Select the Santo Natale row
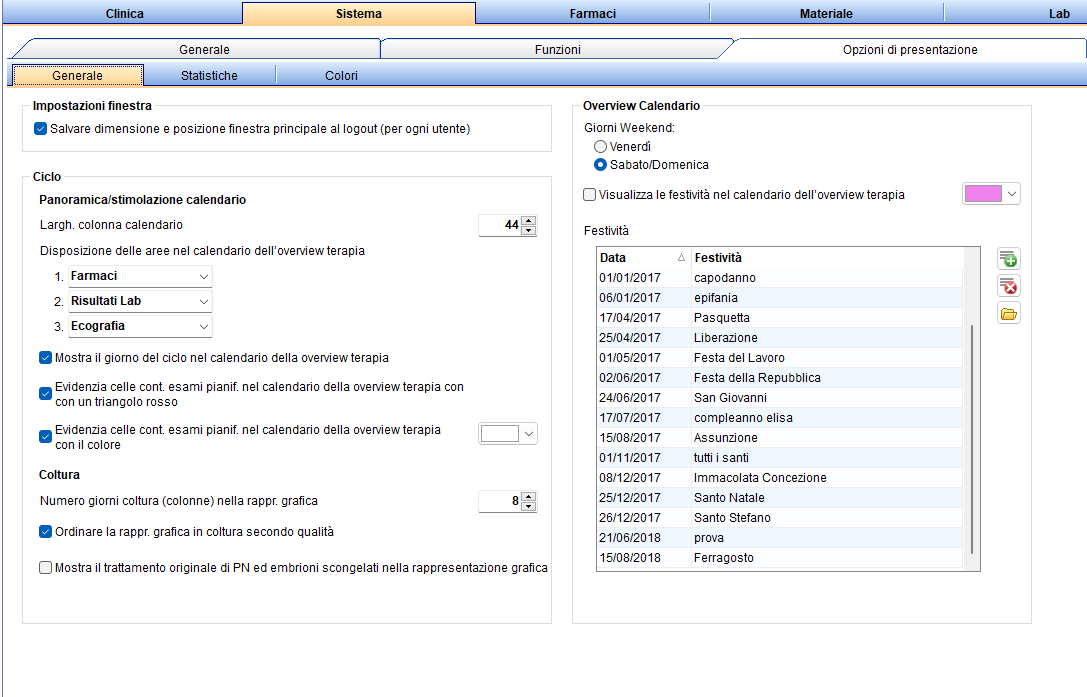This screenshot has height=697, width=1087. click(780, 498)
